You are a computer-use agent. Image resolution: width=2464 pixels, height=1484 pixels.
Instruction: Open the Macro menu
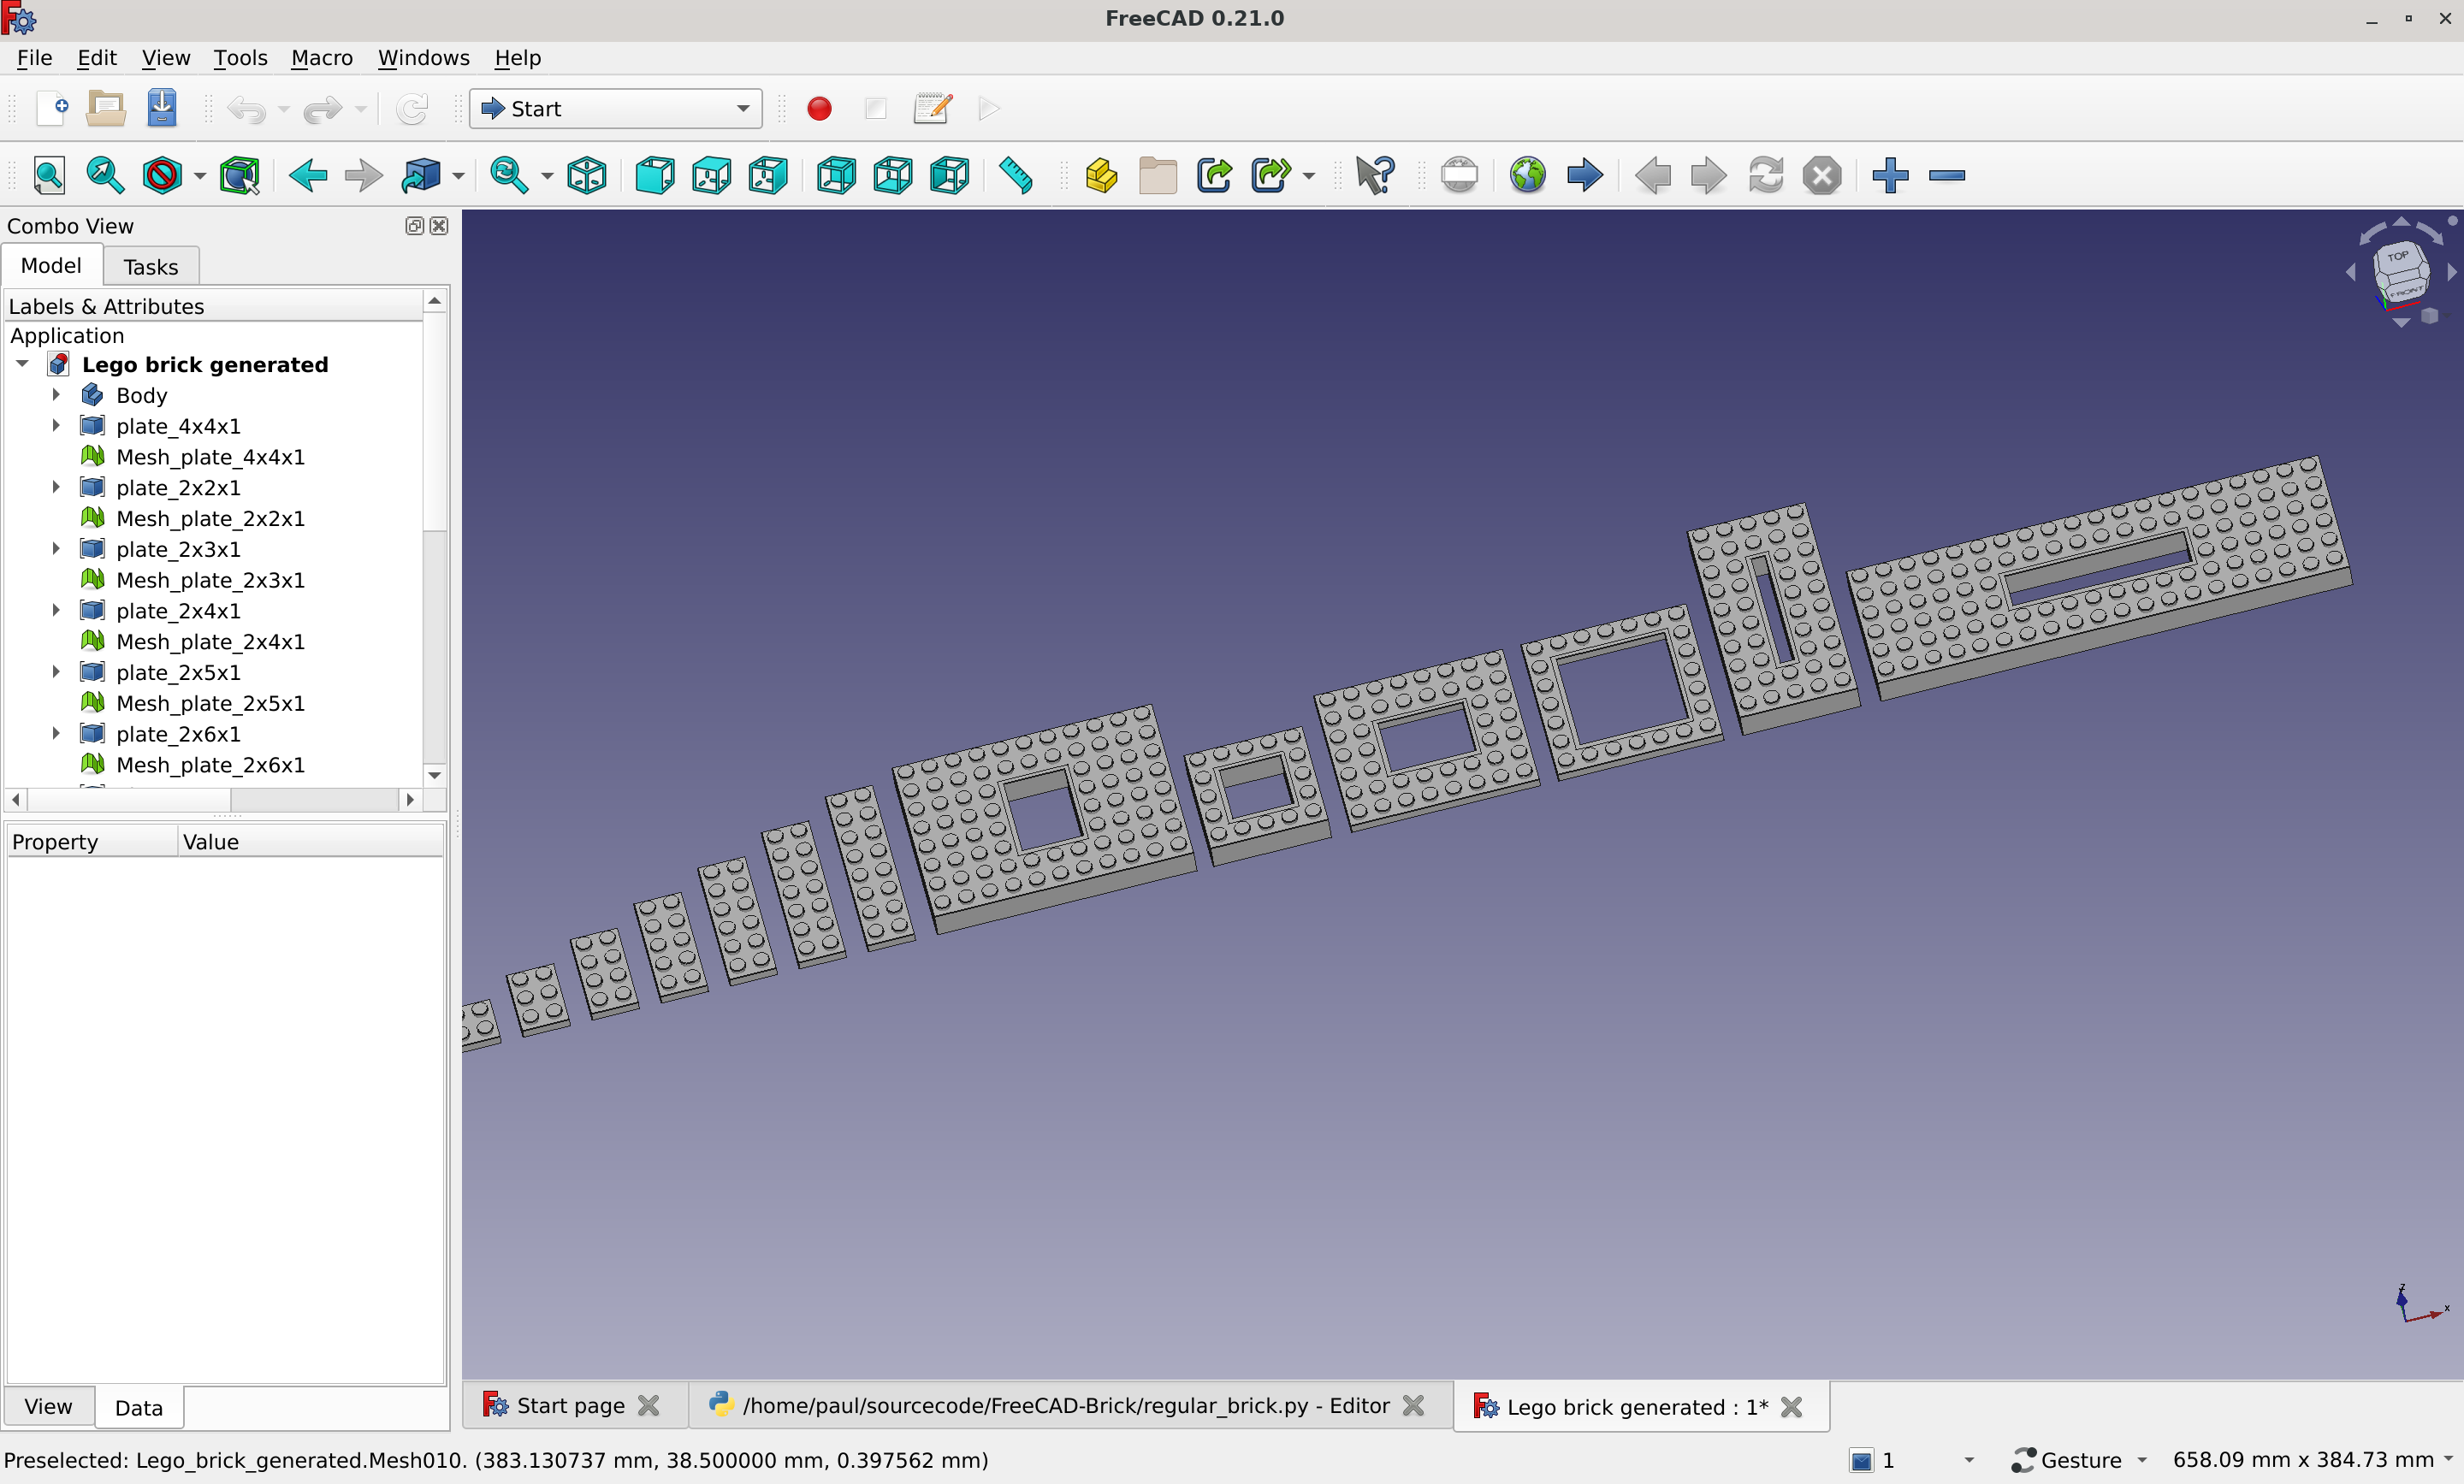click(322, 58)
